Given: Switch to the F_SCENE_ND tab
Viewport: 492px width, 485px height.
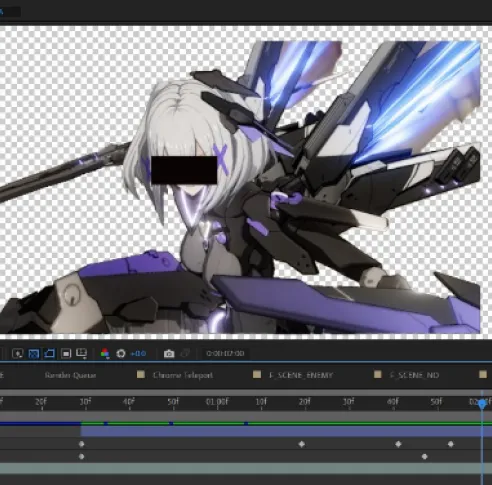Looking at the screenshot, I should point(414,375).
